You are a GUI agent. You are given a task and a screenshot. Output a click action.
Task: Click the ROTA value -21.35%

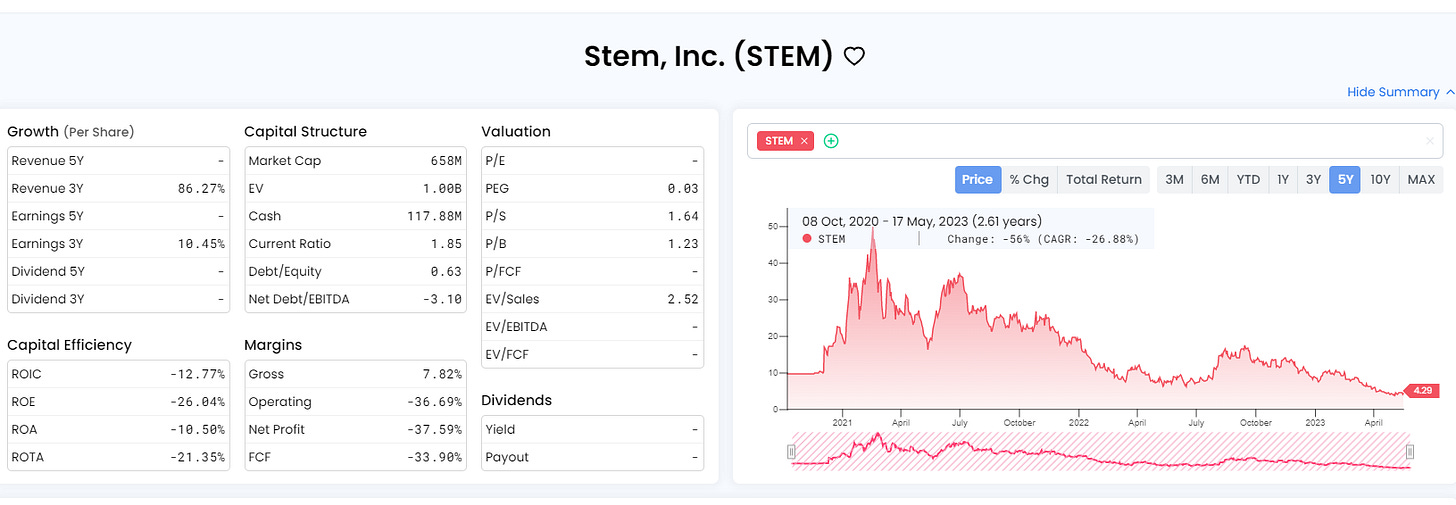198,457
